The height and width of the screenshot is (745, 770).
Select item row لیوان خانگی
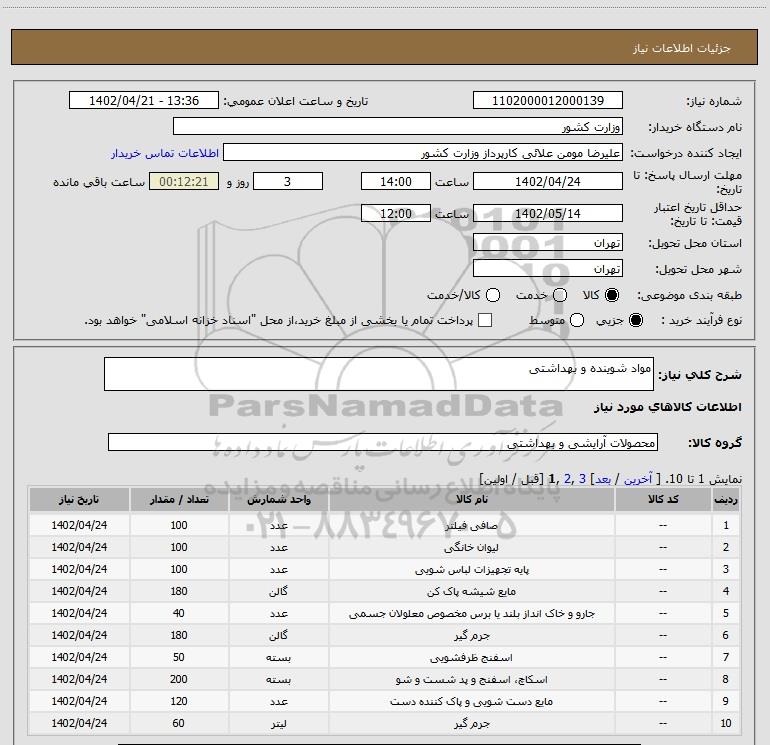pyautogui.click(x=384, y=547)
